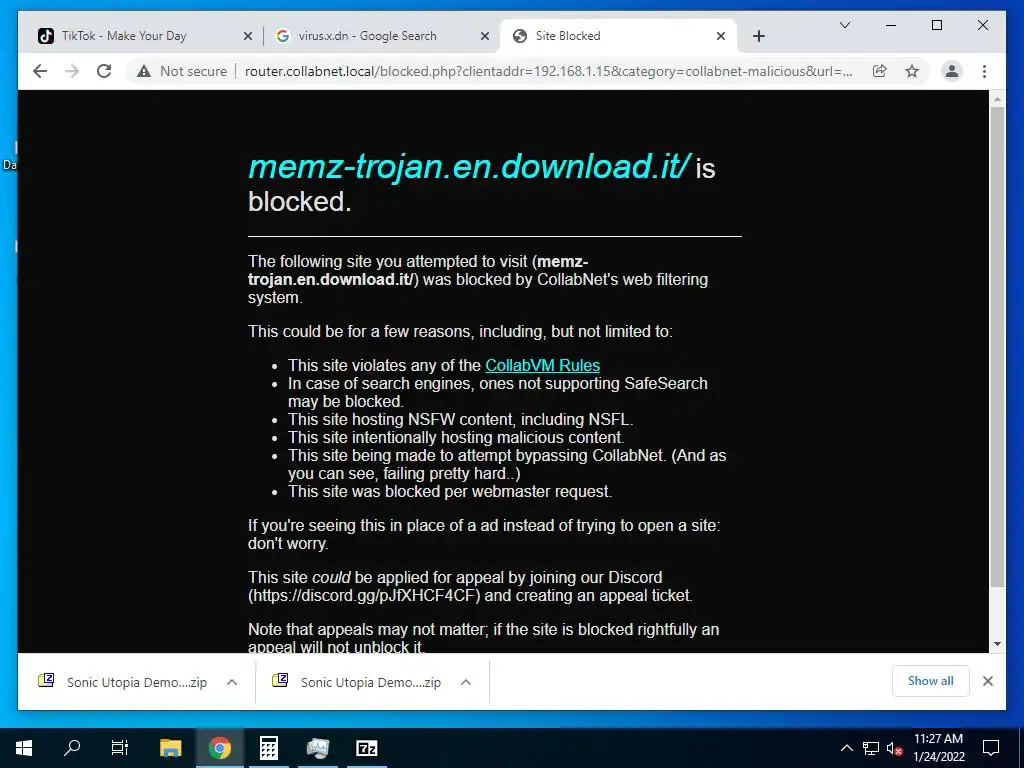
Task: Select the Site Blocked tab
Action: pyautogui.click(x=618, y=36)
